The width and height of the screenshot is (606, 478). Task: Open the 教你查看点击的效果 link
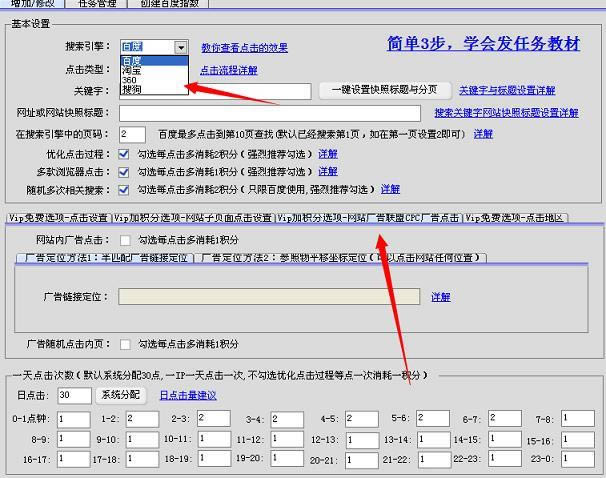(x=244, y=47)
